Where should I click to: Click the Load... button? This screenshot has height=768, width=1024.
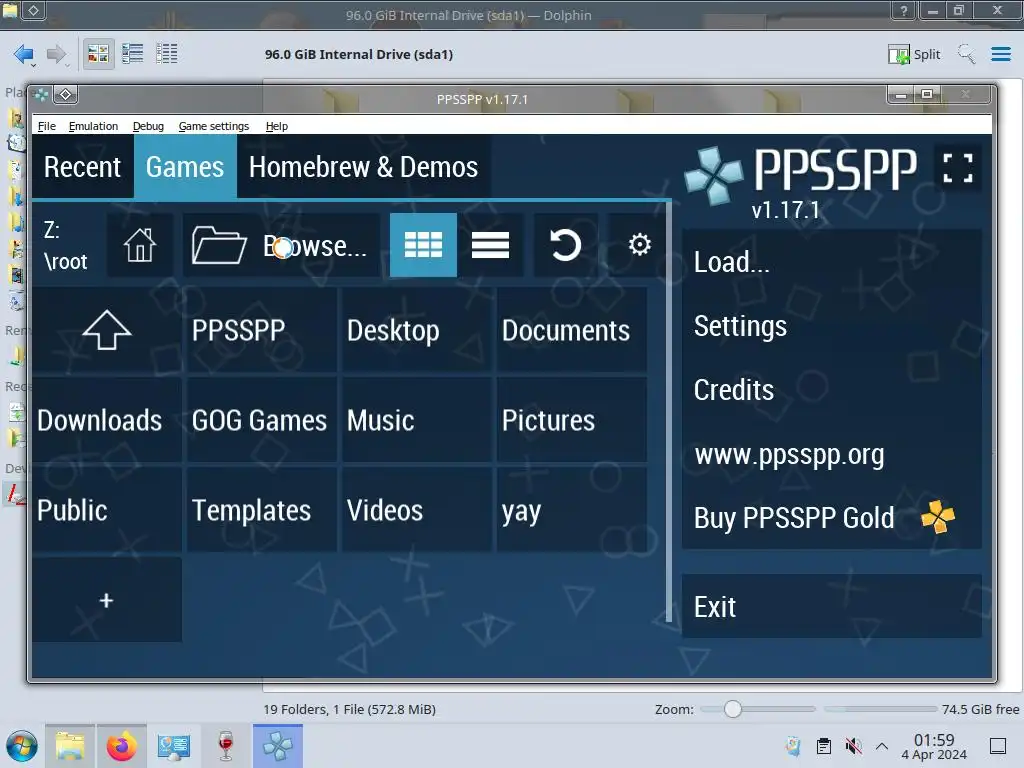pyautogui.click(x=831, y=262)
